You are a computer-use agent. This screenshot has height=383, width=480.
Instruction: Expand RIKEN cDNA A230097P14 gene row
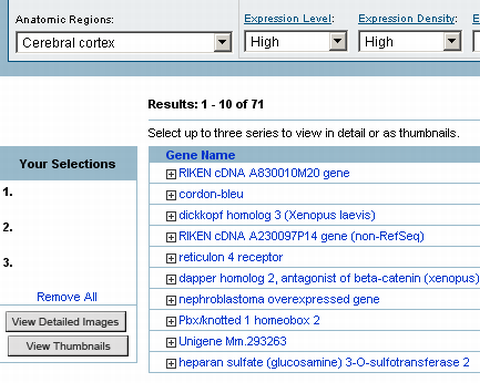171,237
